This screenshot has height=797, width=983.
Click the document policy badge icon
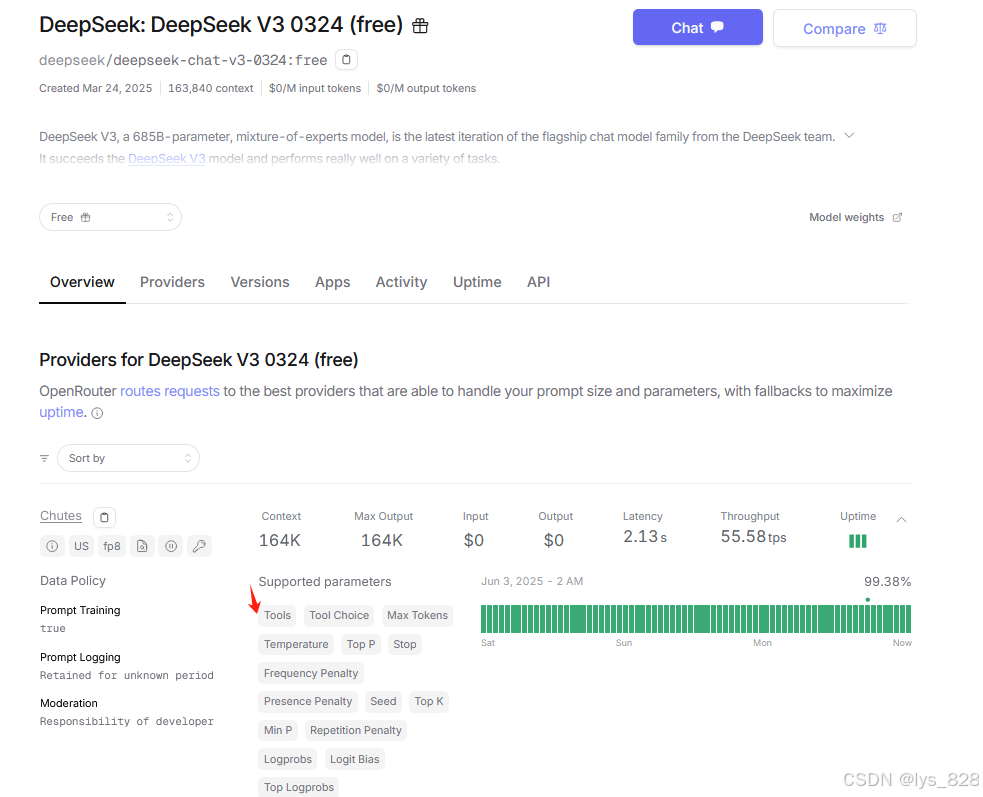coord(142,546)
